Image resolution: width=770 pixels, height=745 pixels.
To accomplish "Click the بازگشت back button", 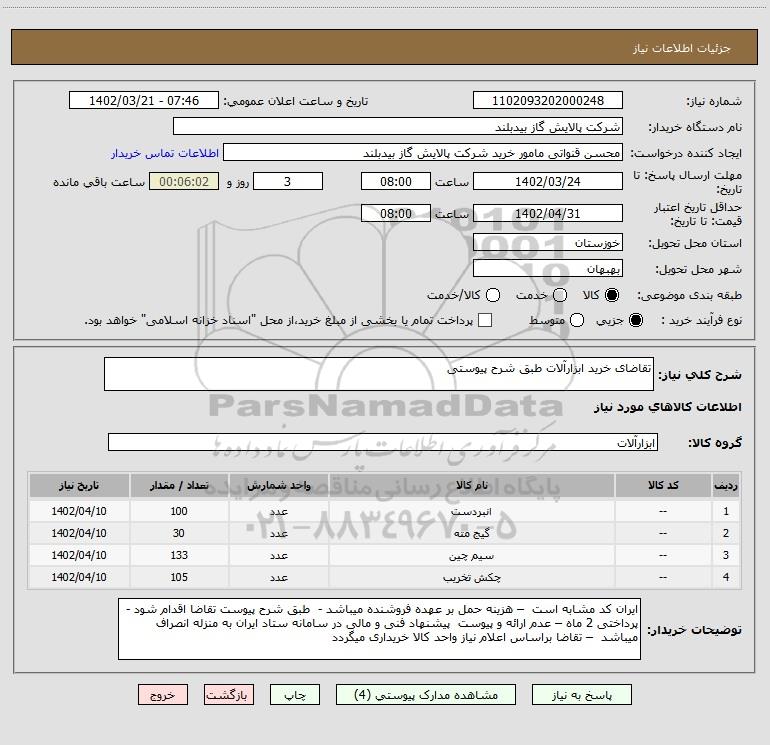I will click(229, 695).
